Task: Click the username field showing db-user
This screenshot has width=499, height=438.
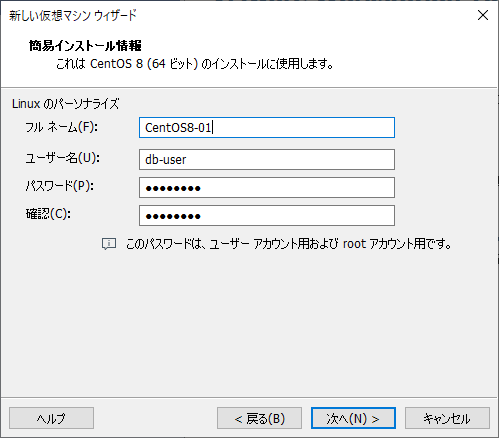Action: coord(267,159)
